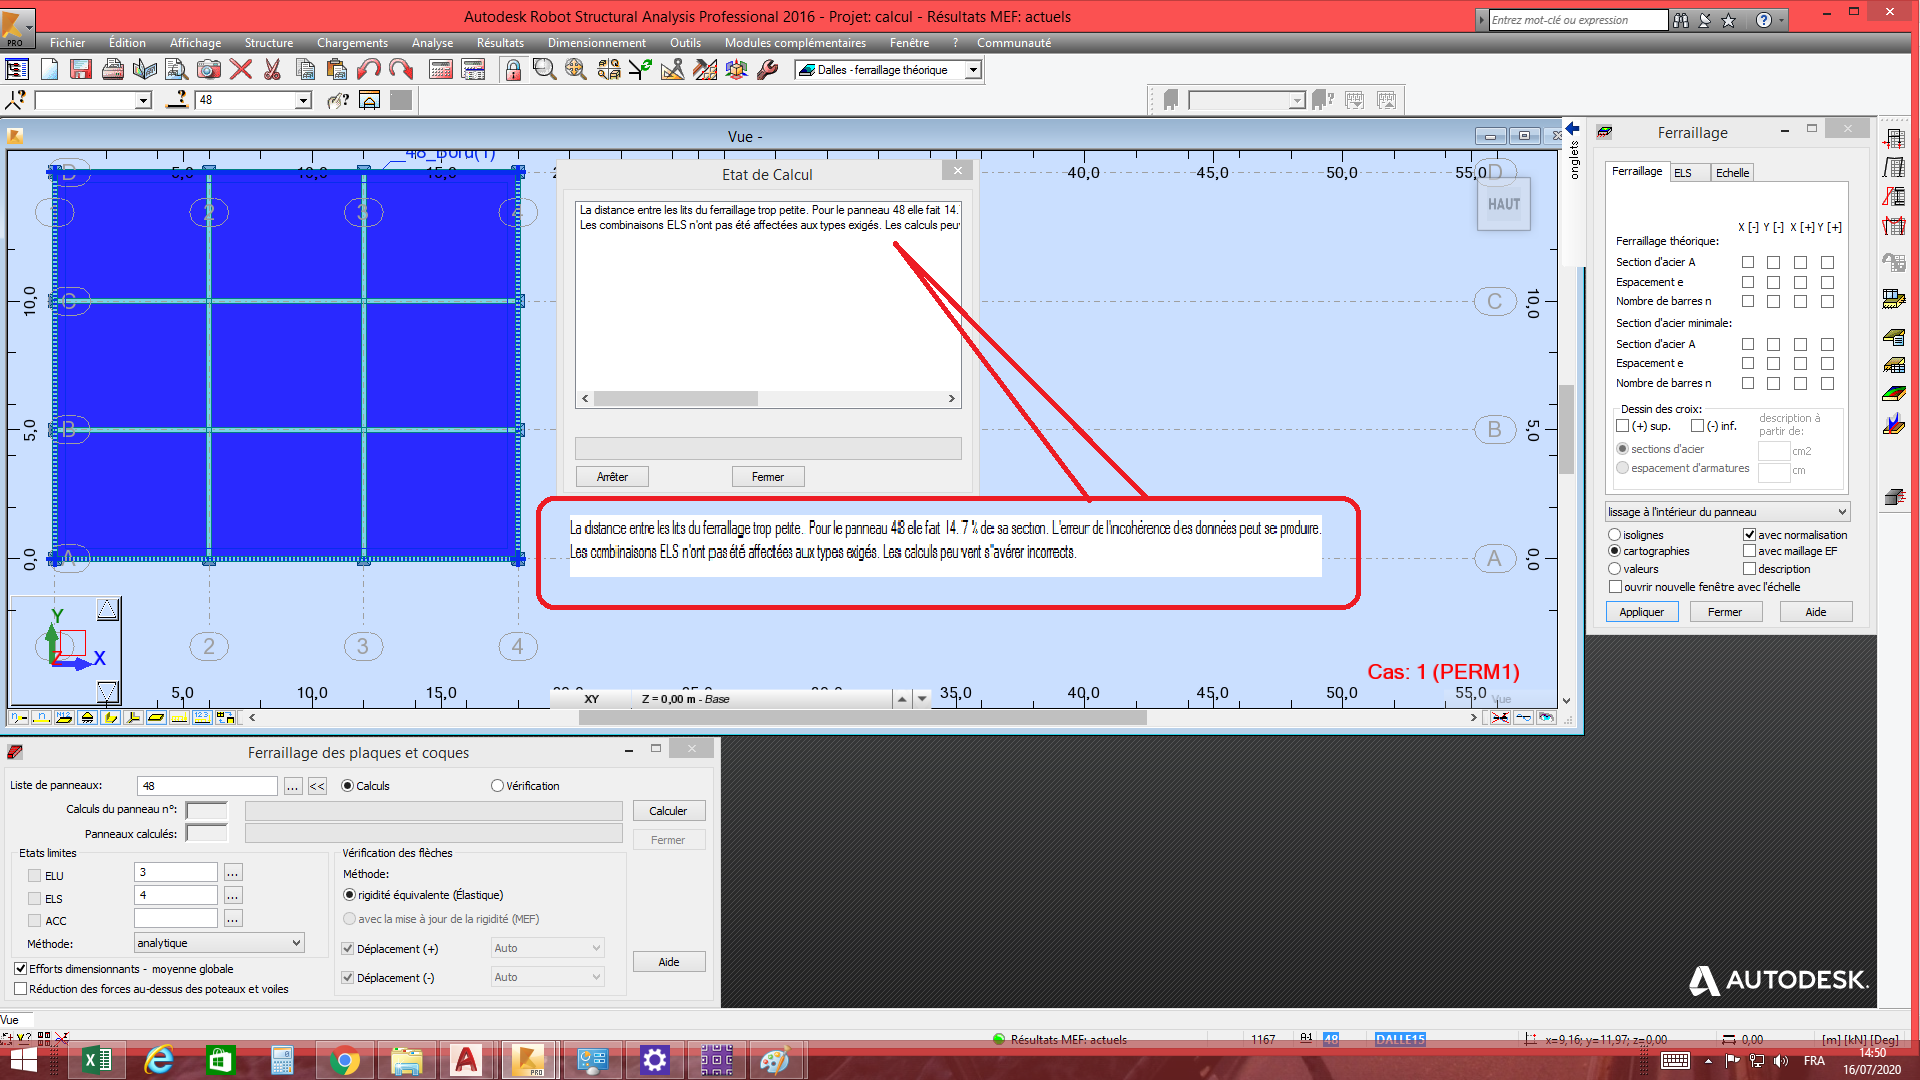Click the node selection question icon
Screen dimensions: 1920x1080
click(x=16, y=100)
